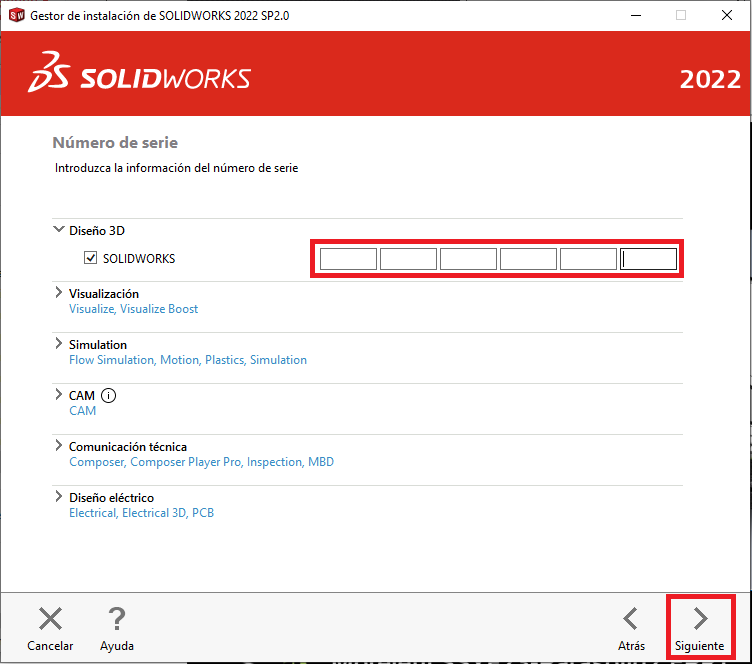Screen dimensions: 752x664
Task: Click the SOLIDWORKS app icon in title bar
Action: tap(17, 15)
